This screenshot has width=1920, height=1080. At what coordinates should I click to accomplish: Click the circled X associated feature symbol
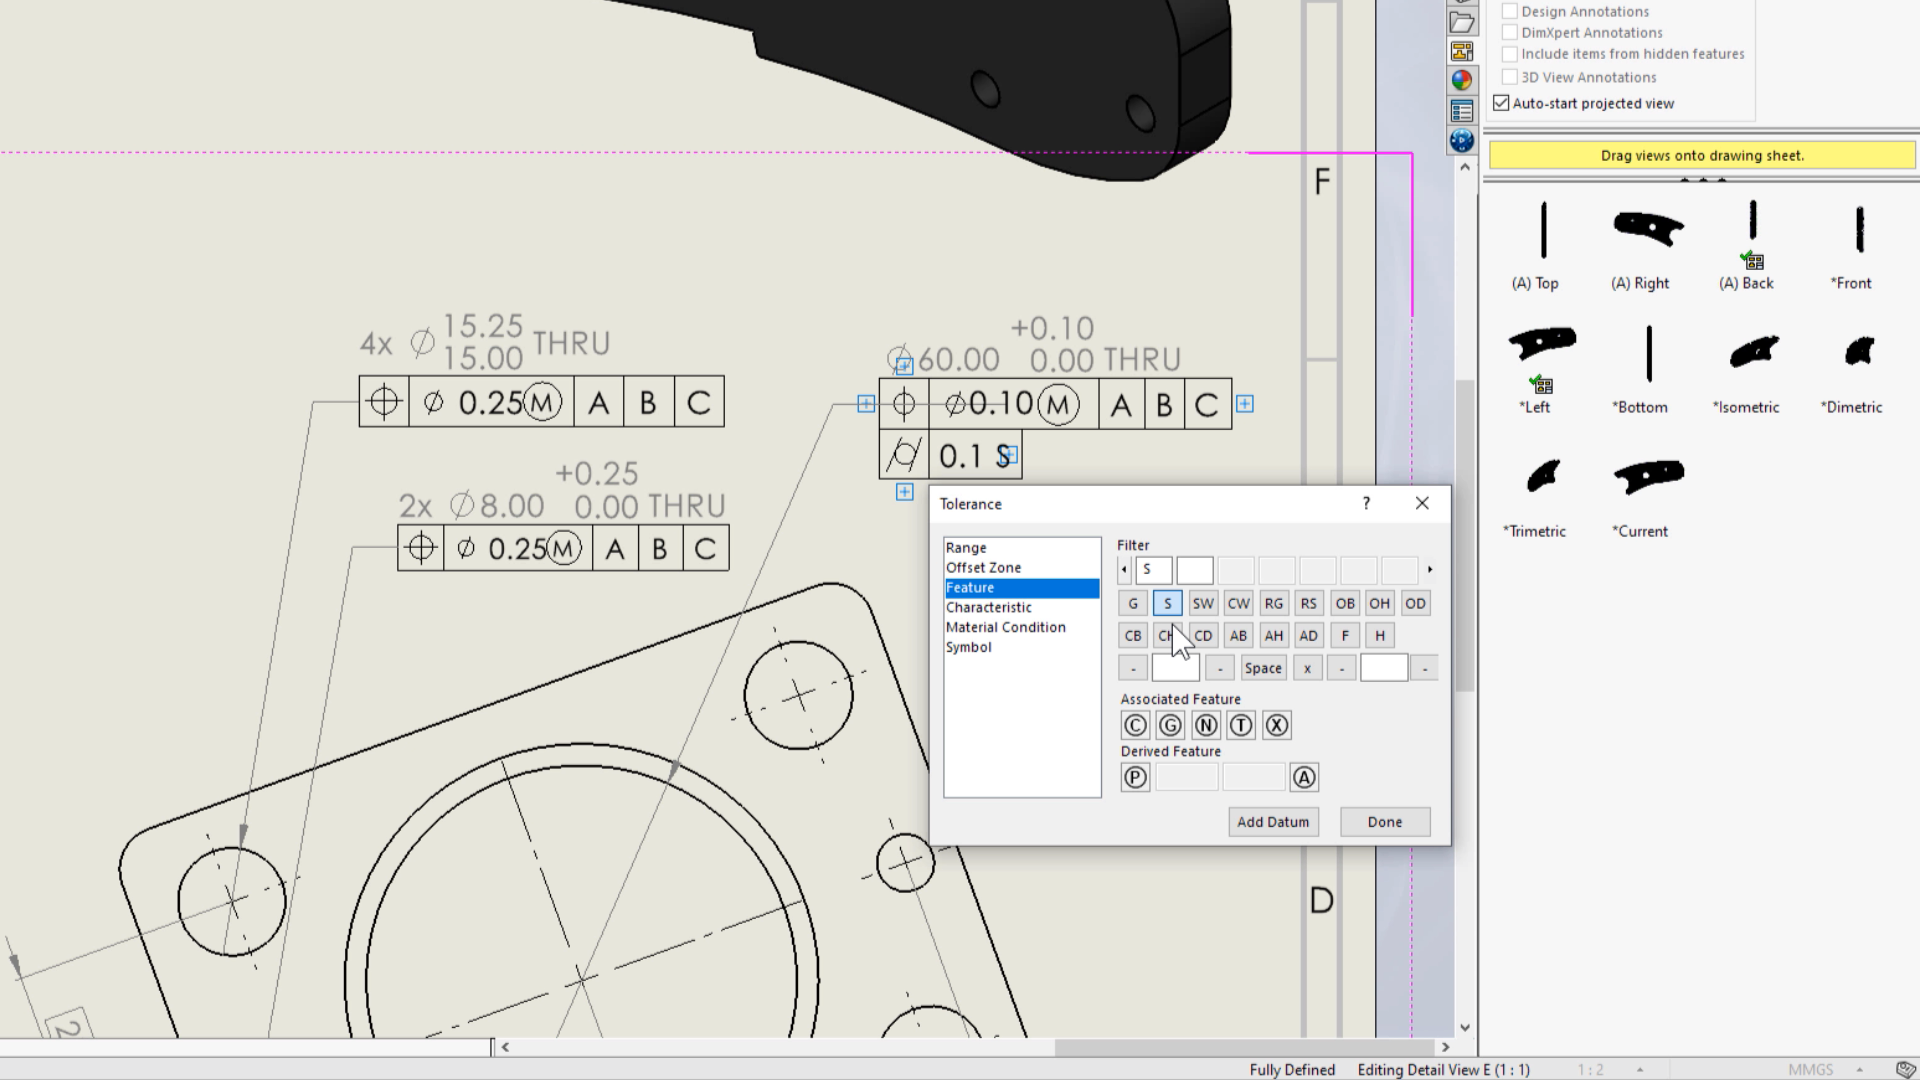click(1277, 726)
